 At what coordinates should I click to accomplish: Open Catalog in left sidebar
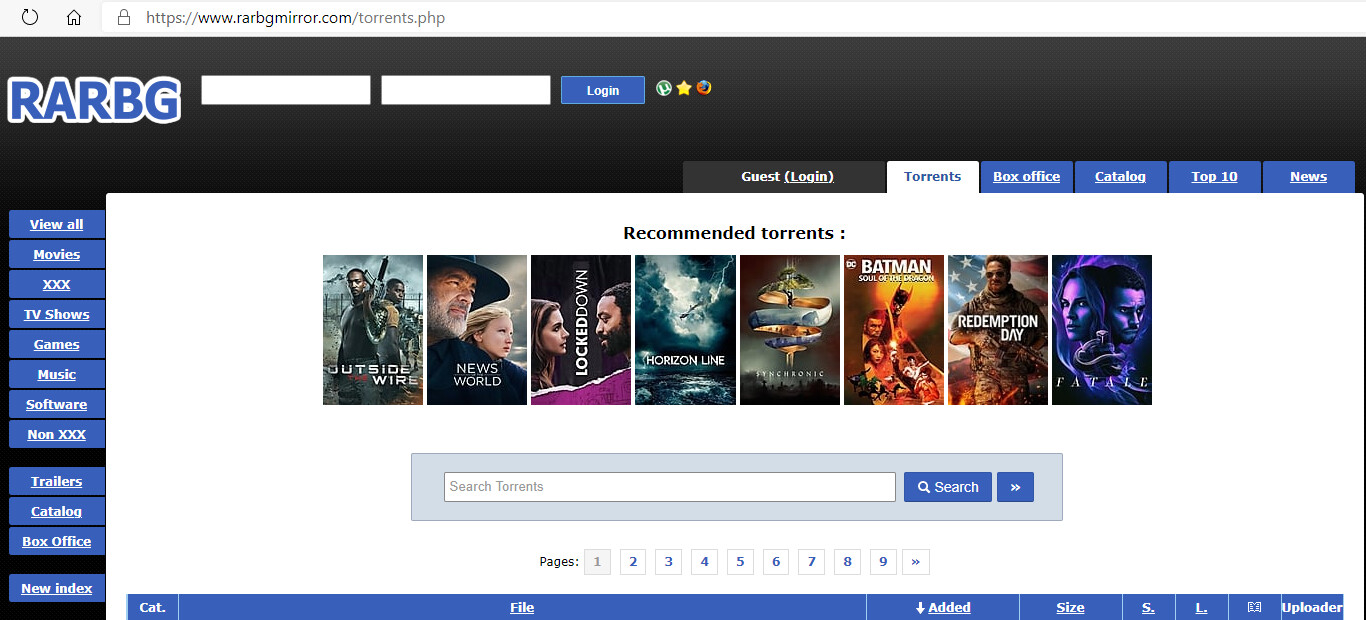point(57,511)
